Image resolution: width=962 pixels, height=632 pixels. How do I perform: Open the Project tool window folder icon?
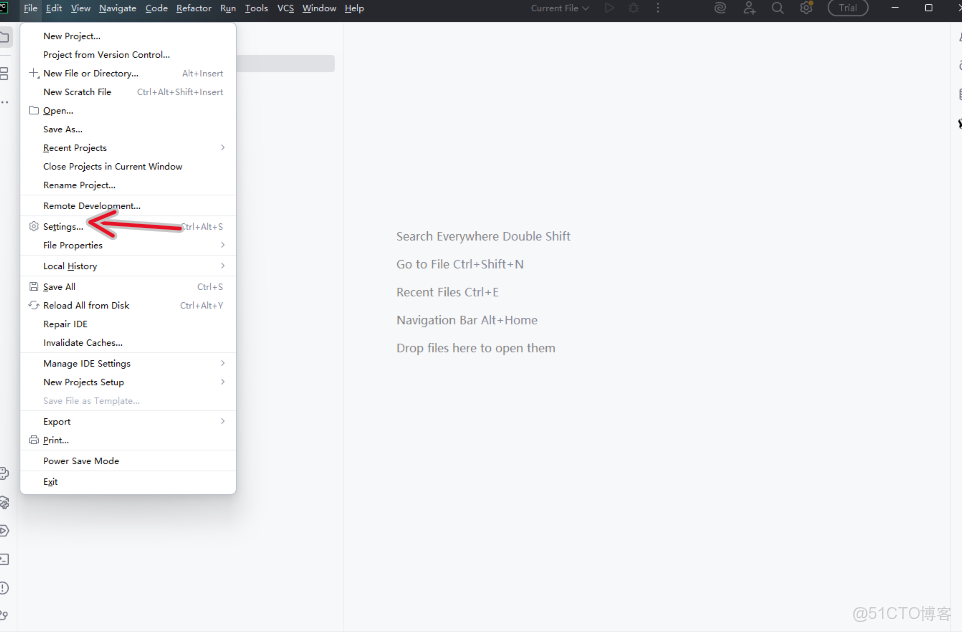point(5,37)
